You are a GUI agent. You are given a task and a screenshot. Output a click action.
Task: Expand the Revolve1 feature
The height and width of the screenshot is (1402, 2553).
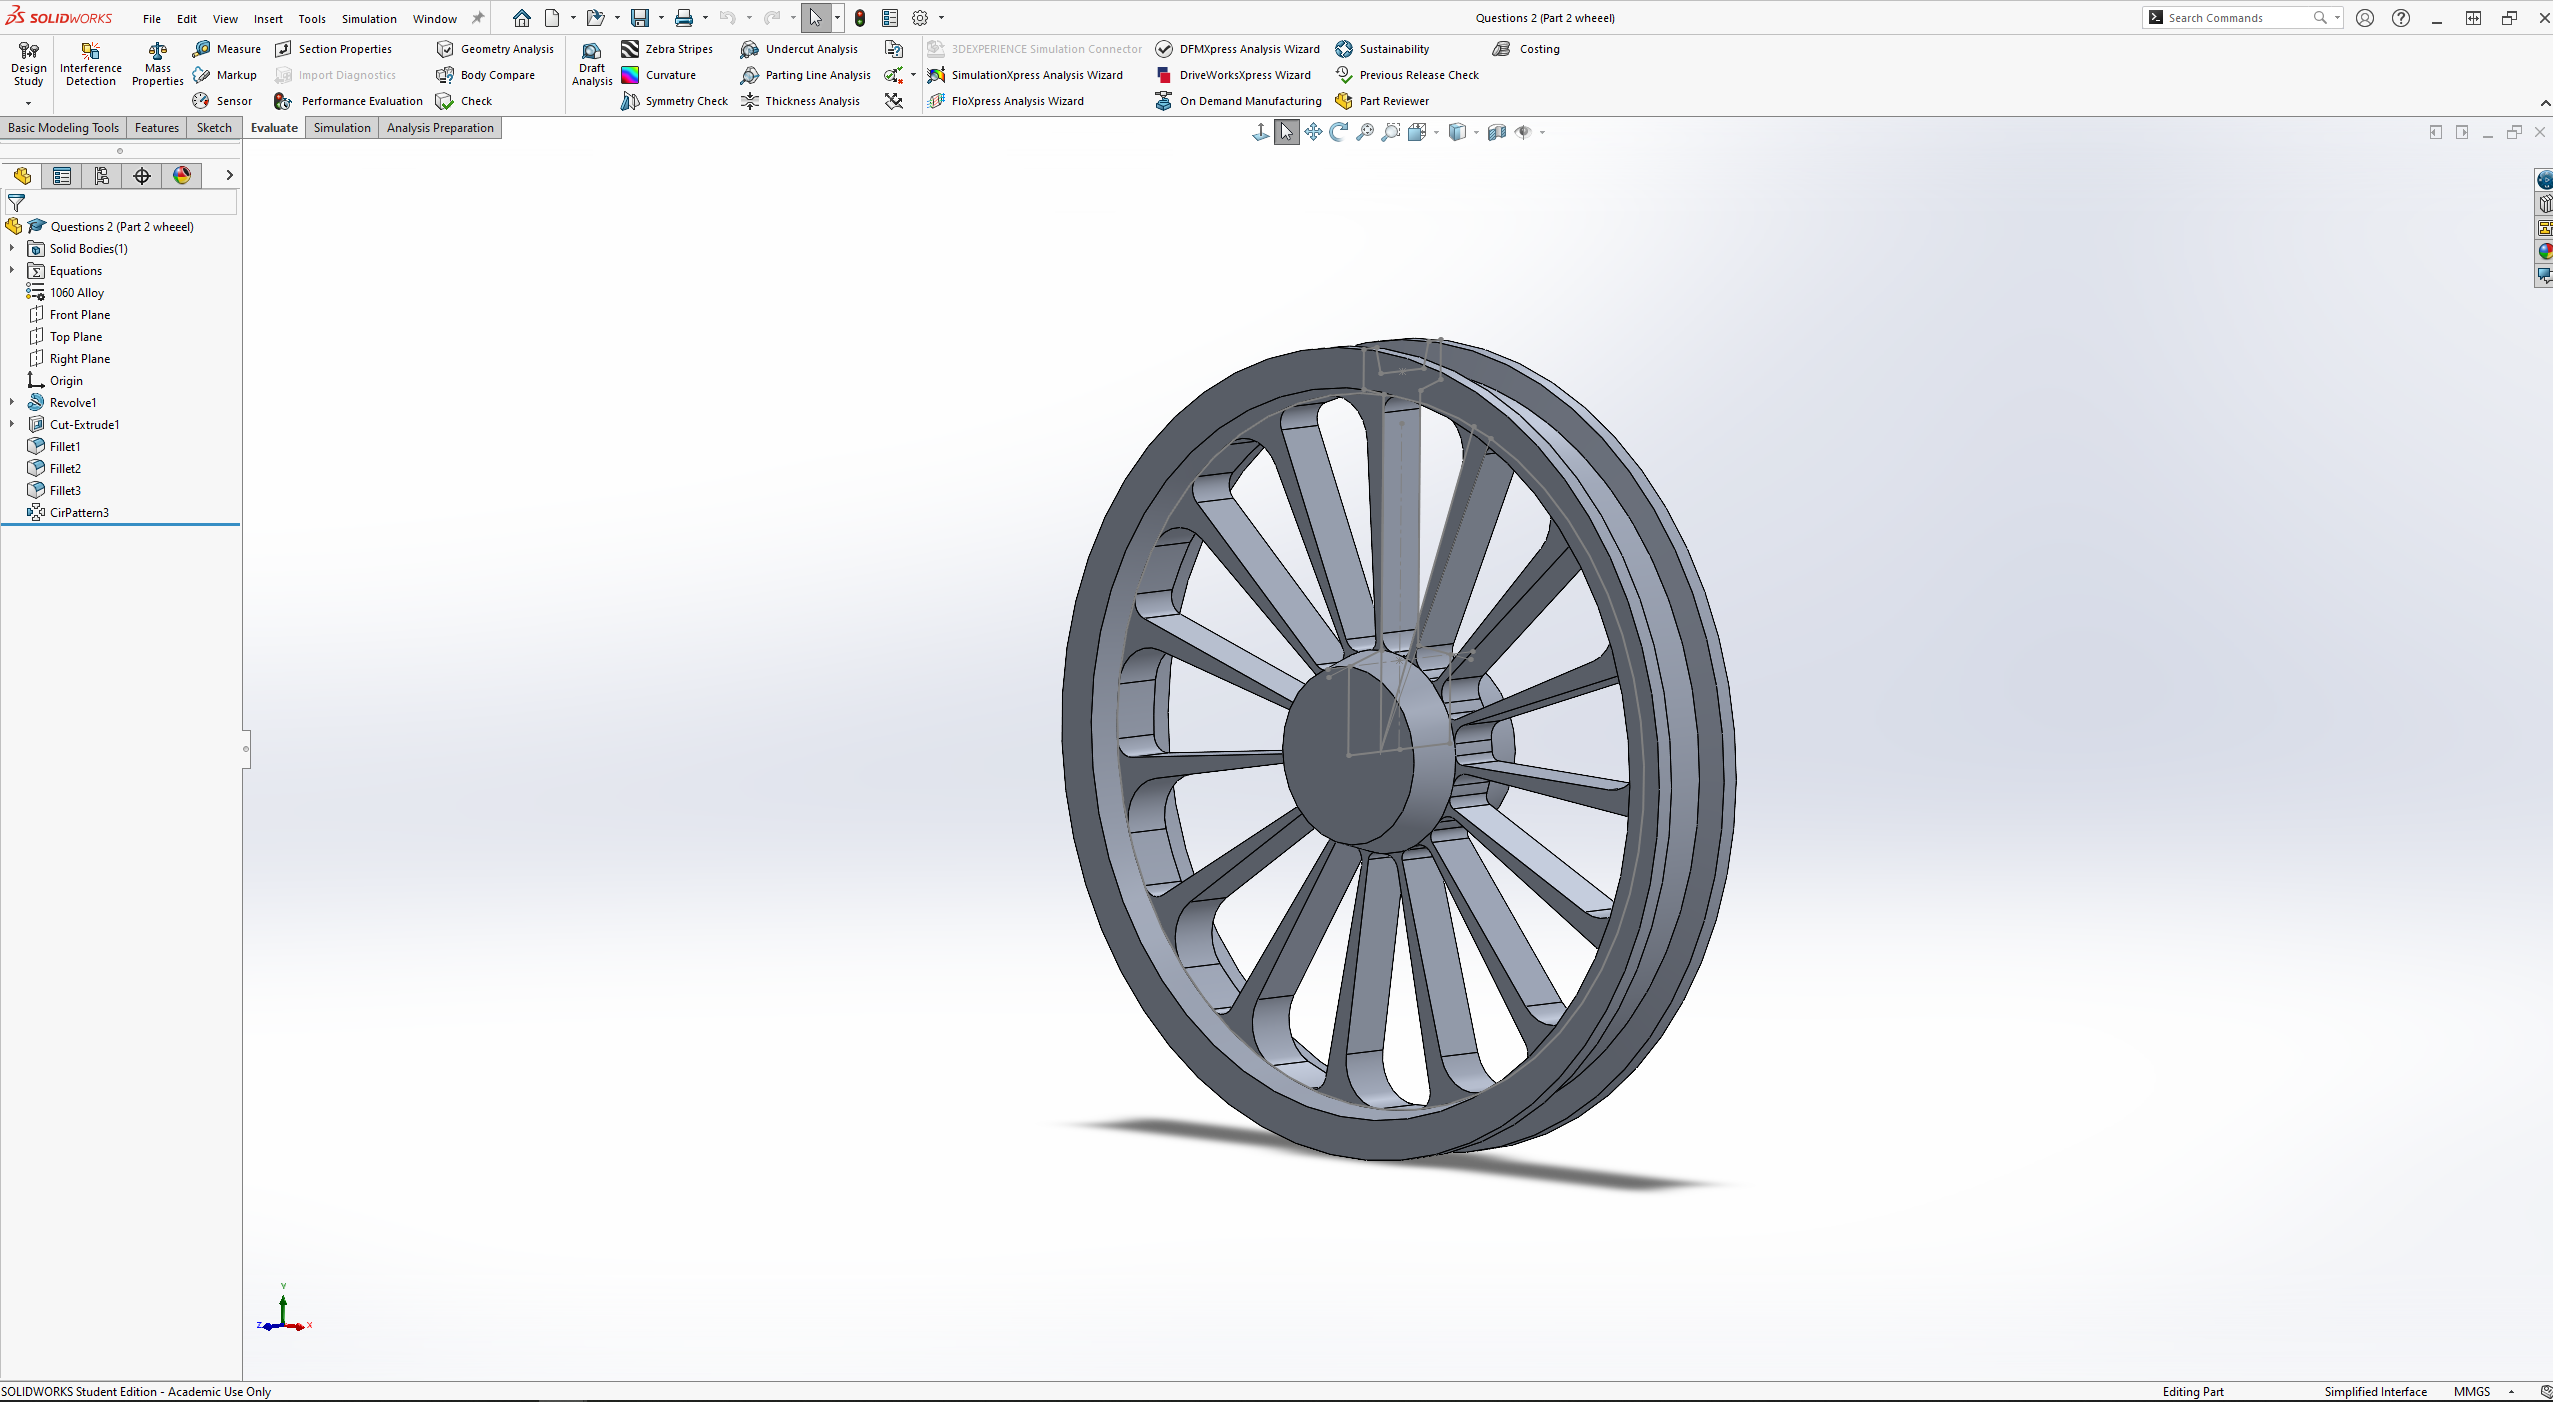tap(12, 402)
